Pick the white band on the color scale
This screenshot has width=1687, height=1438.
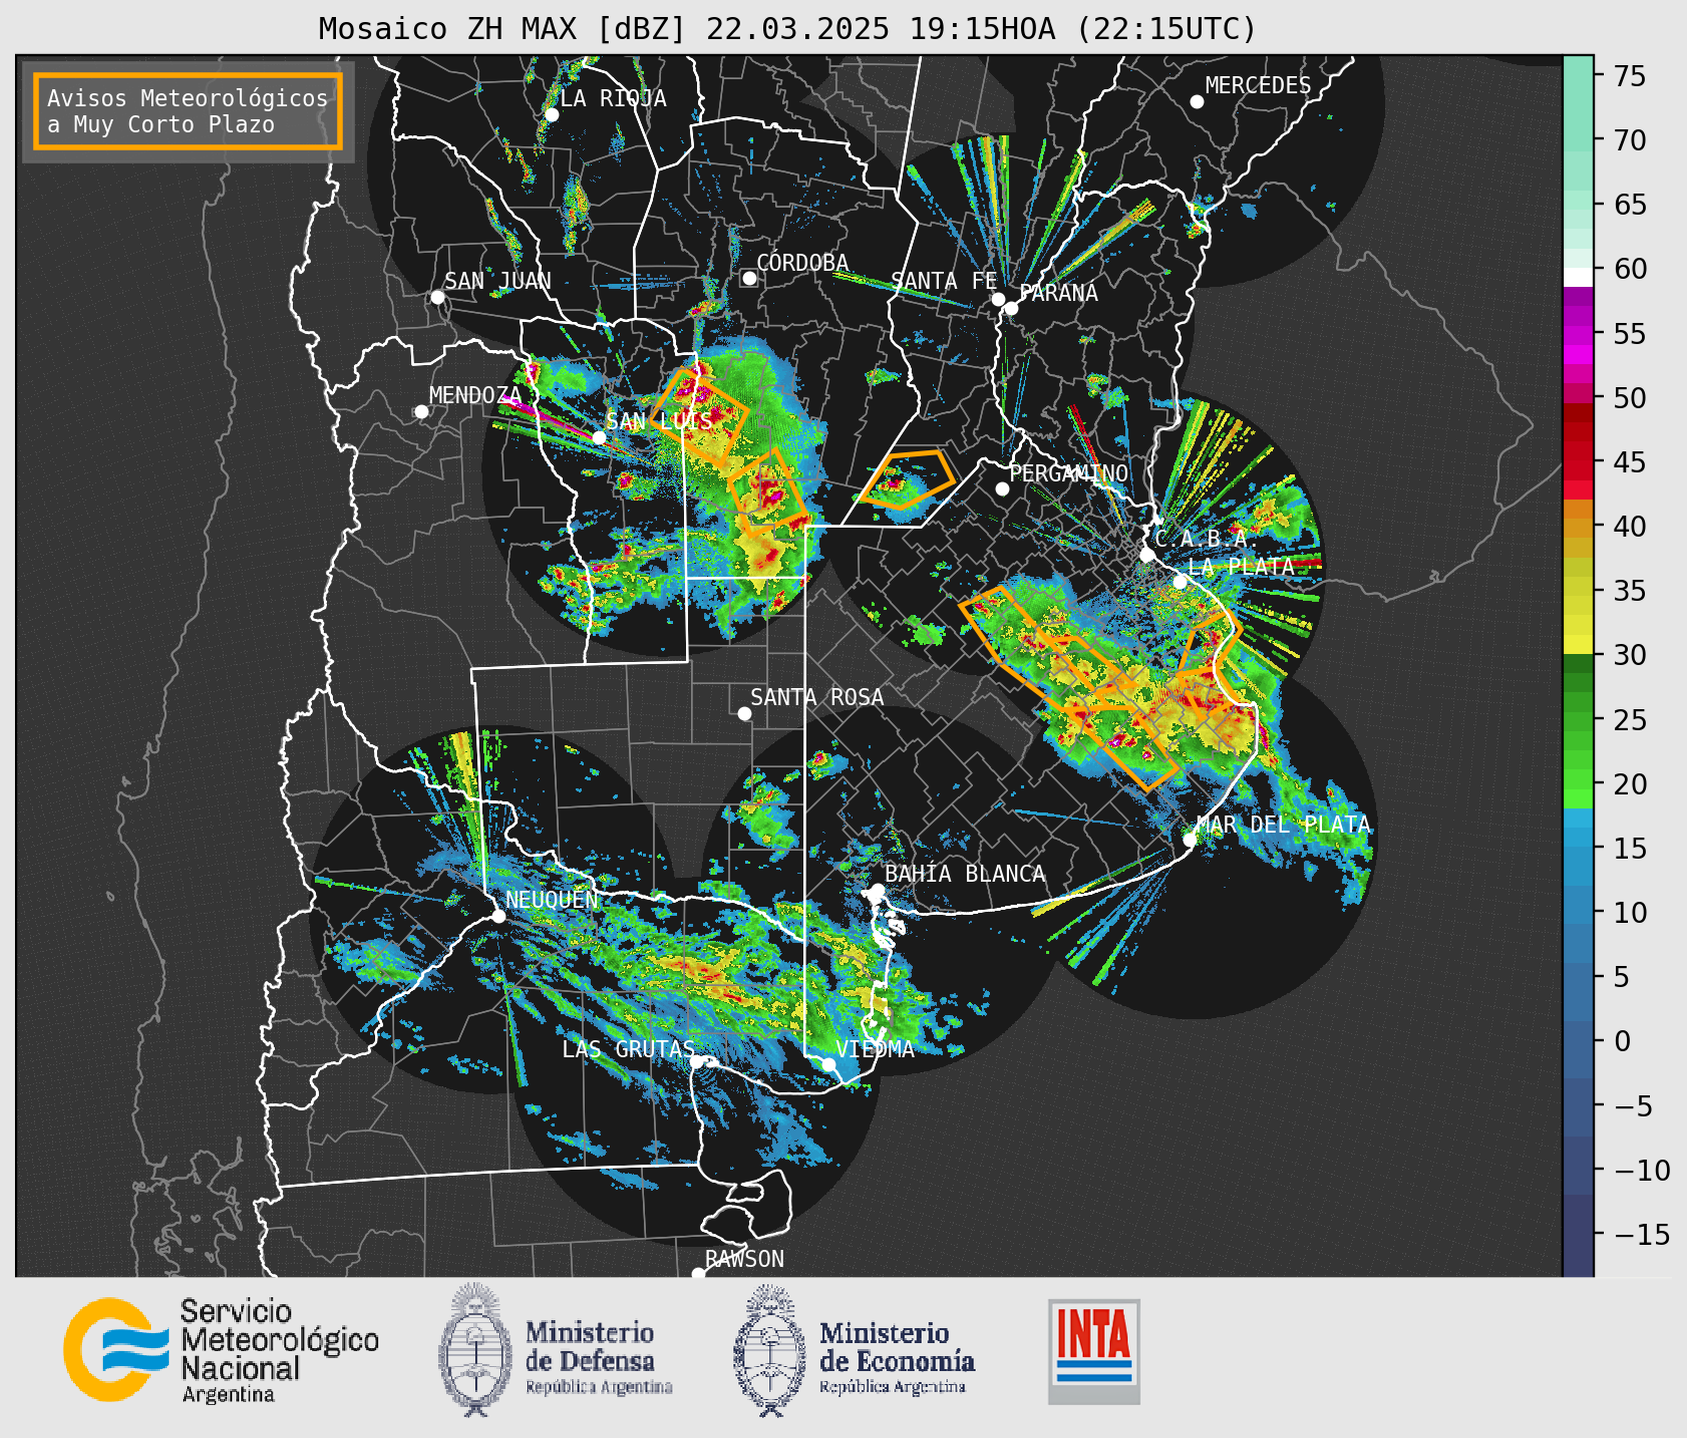[1578, 276]
